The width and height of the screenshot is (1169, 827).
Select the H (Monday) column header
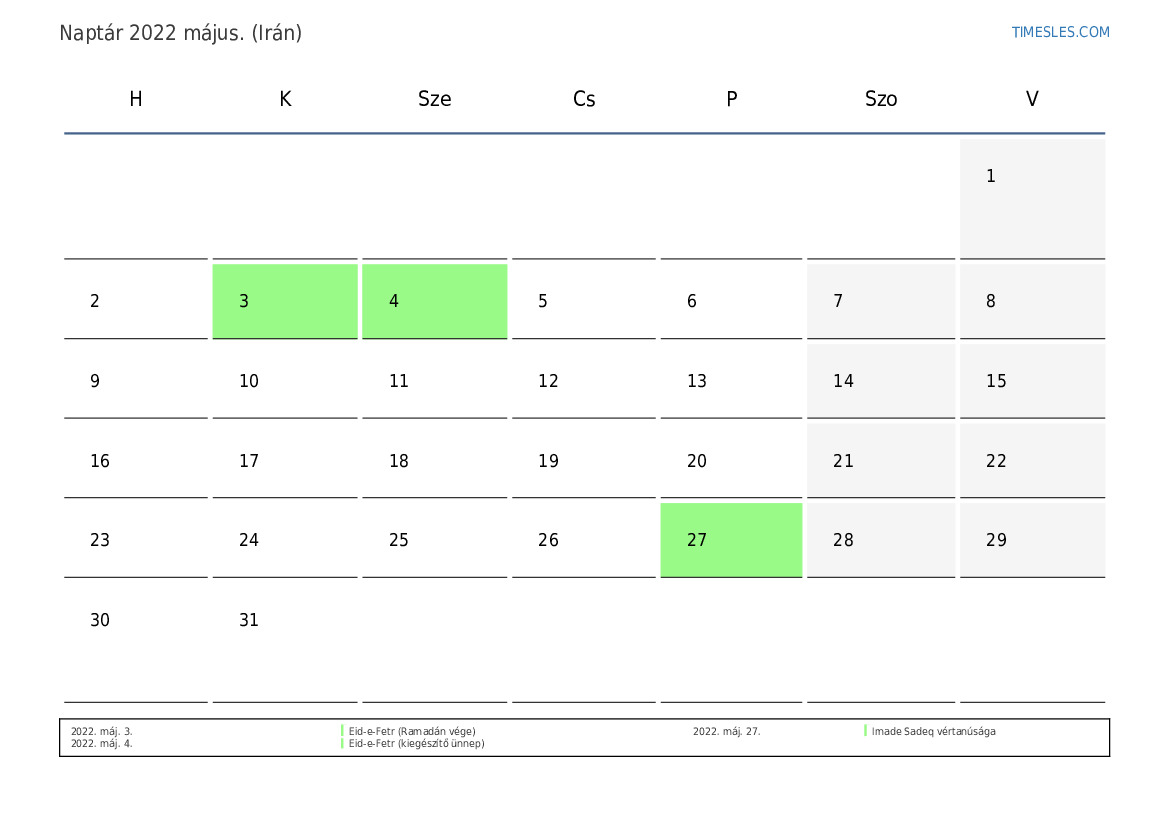pos(136,99)
